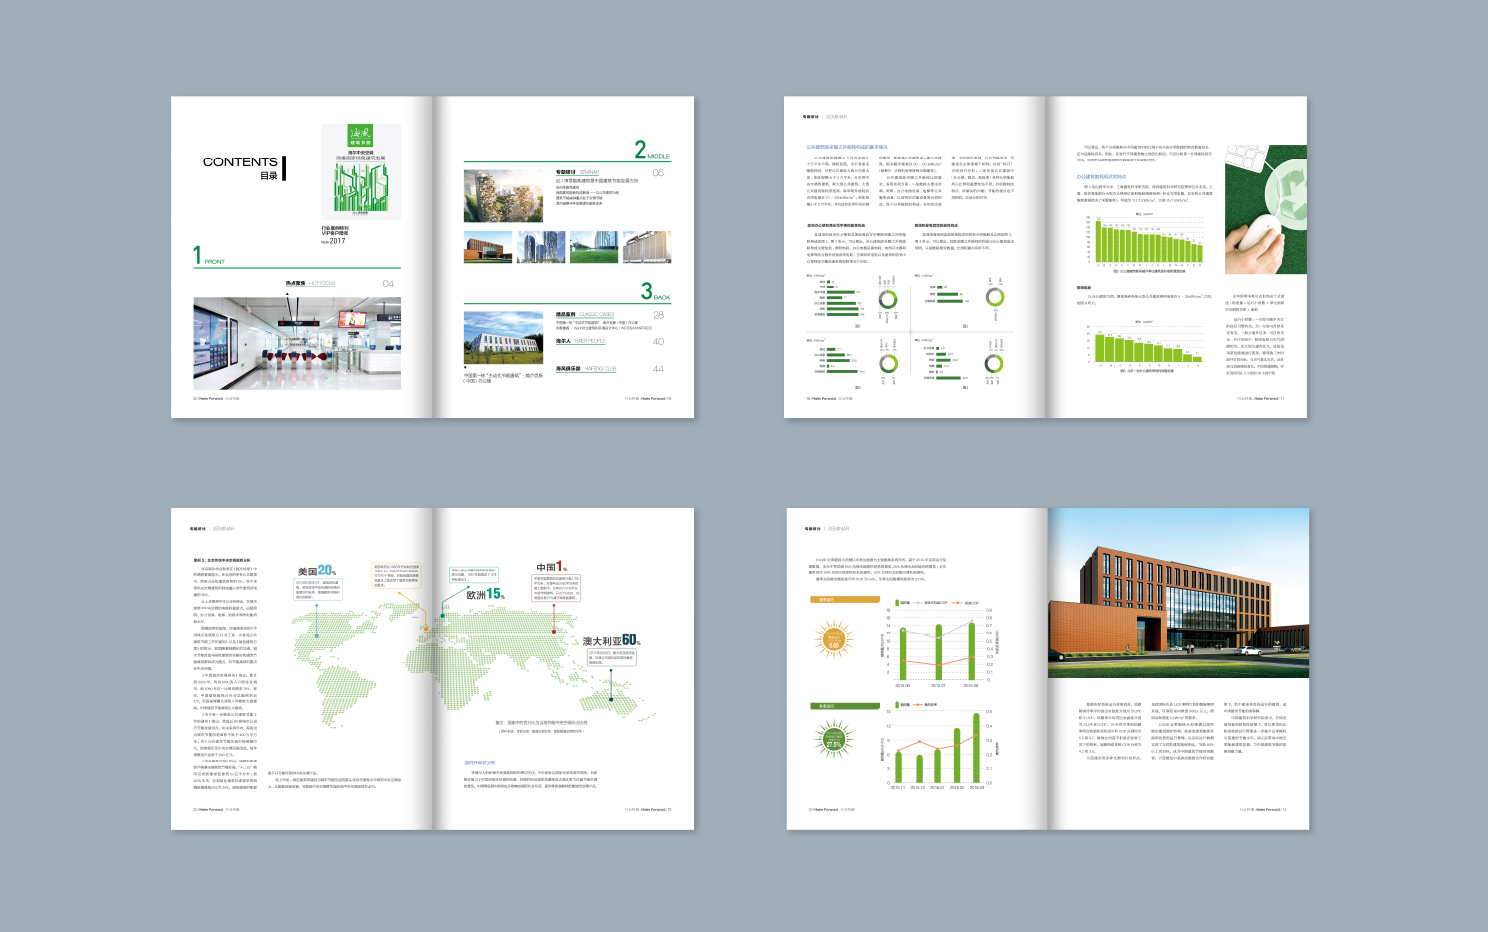Image resolution: width=1488 pixels, height=932 pixels.
Task: Click the blue map marker on North America
Action: [317, 635]
